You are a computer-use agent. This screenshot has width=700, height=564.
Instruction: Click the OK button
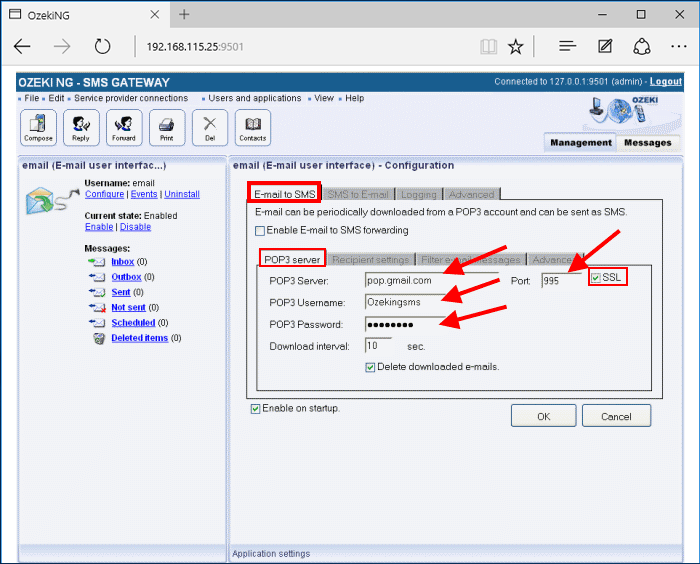click(543, 416)
